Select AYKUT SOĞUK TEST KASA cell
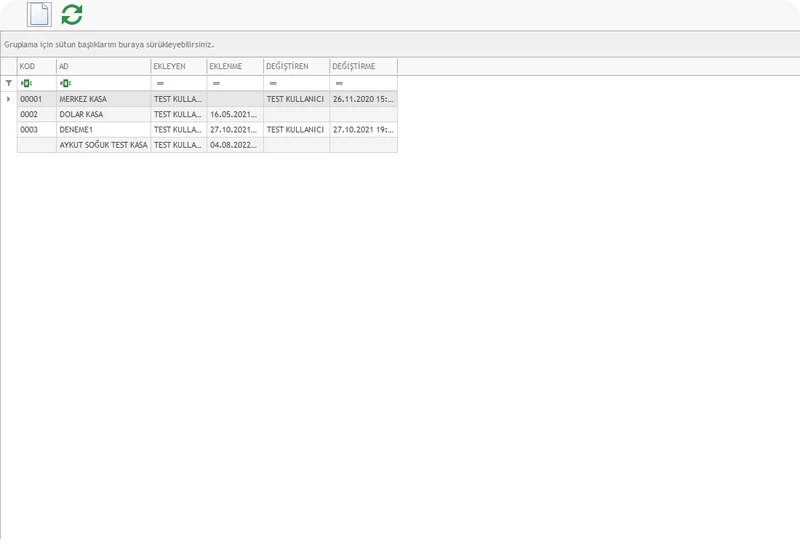 (x=104, y=145)
